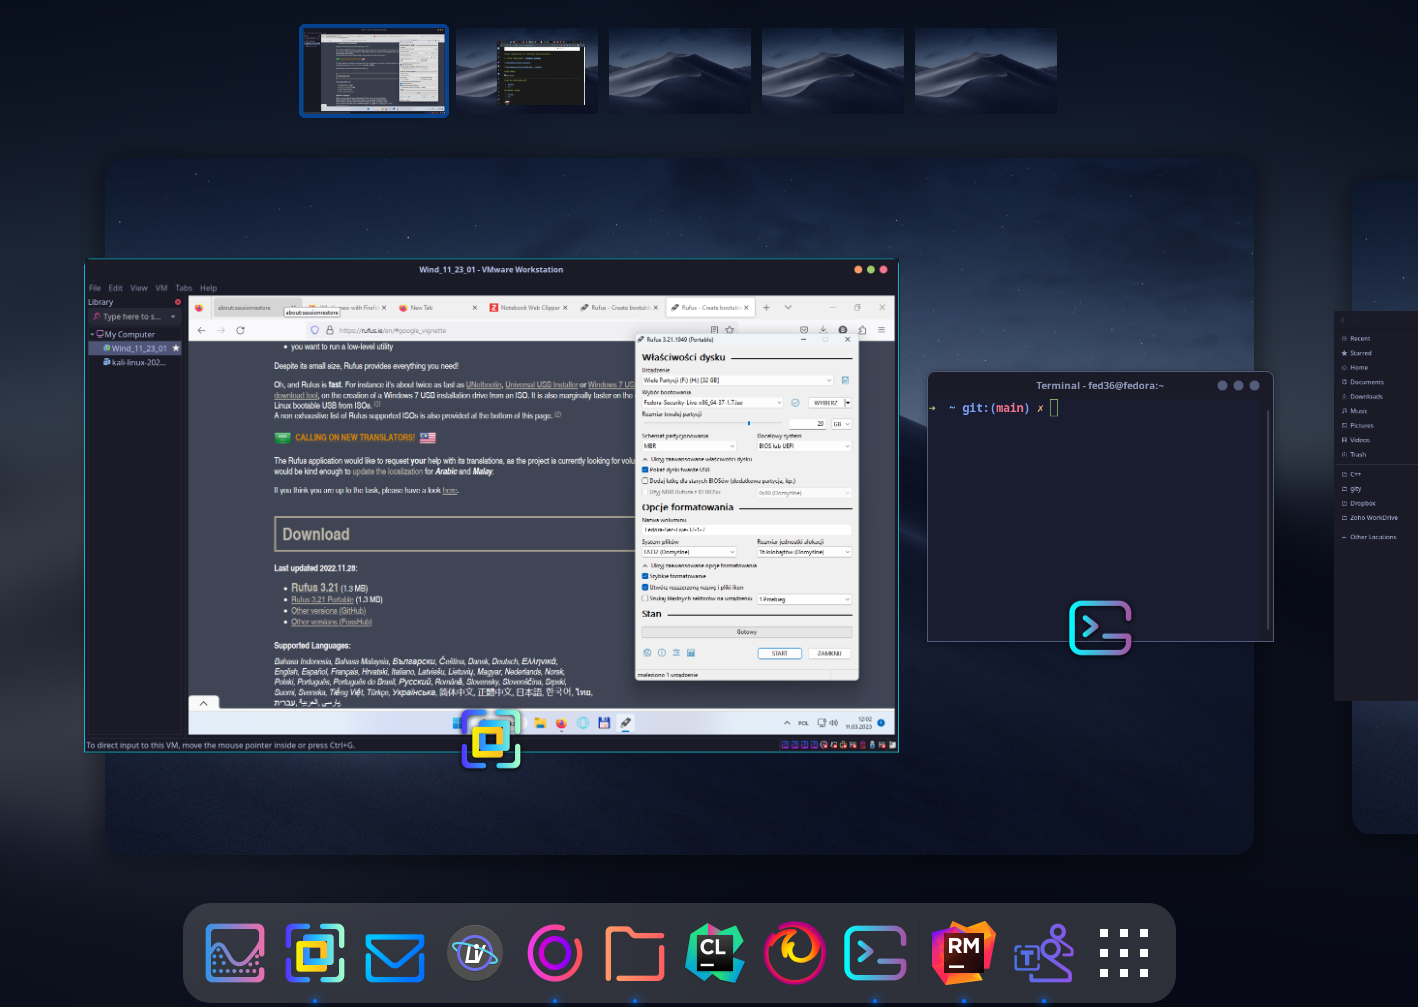Click Windows Start button in VM
Viewport: 1418px width, 1007px height.
(458, 723)
